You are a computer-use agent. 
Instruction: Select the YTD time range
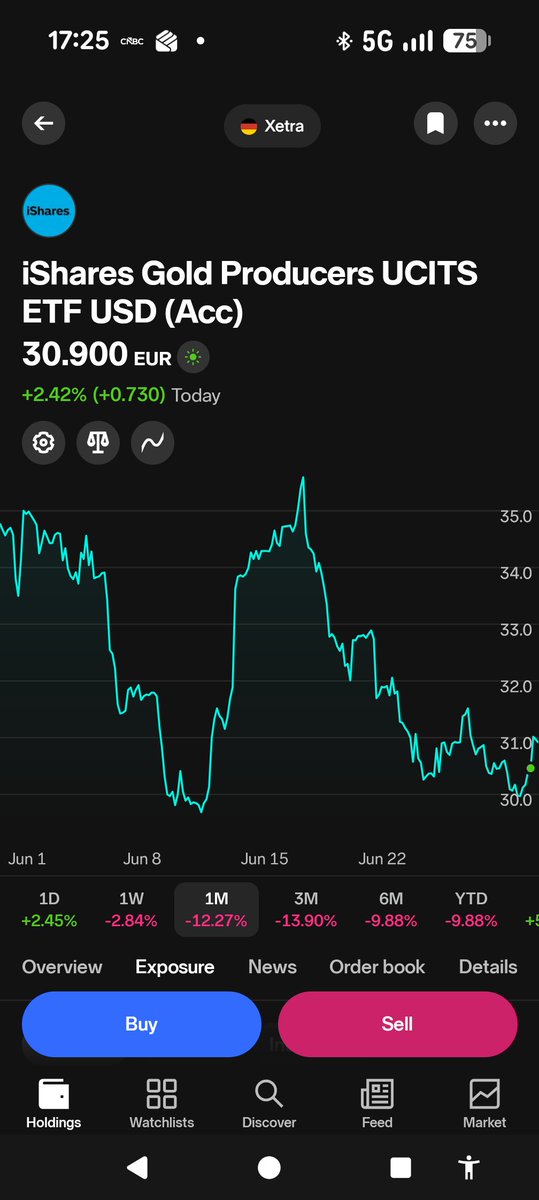coord(471,910)
